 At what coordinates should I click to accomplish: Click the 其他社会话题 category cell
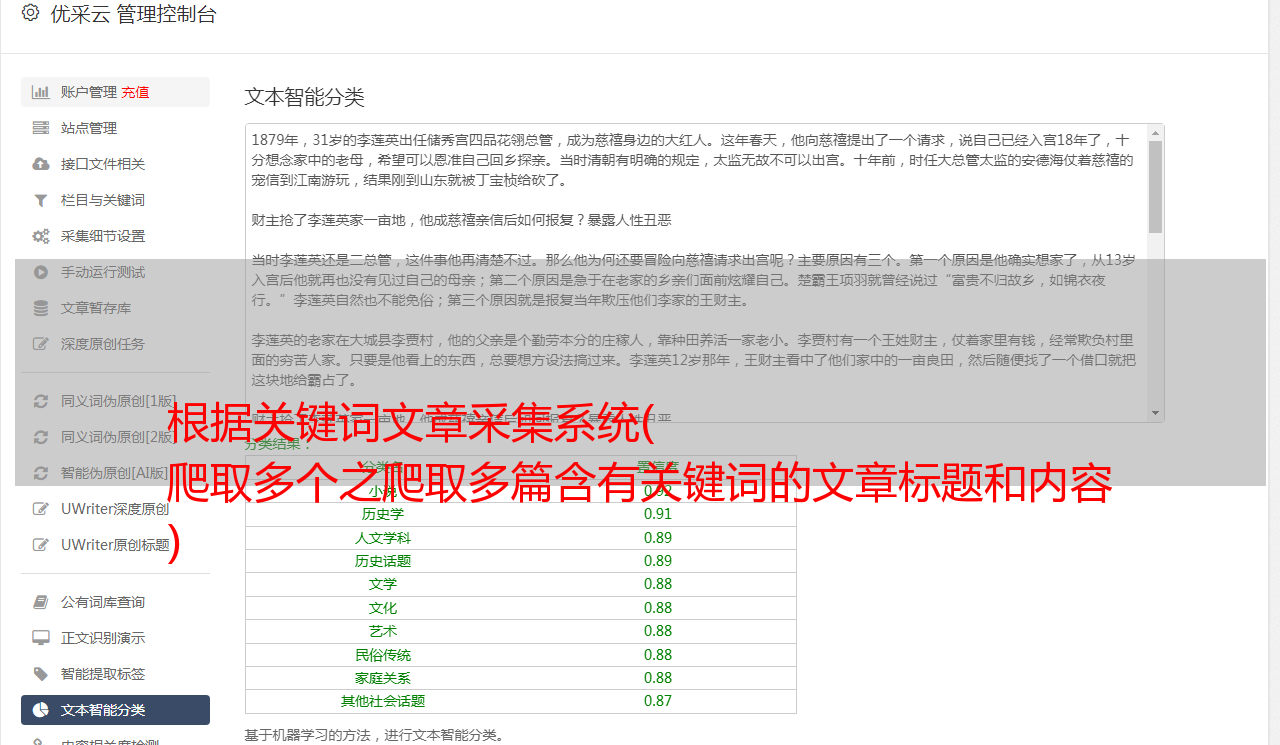click(x=383, y=701)
